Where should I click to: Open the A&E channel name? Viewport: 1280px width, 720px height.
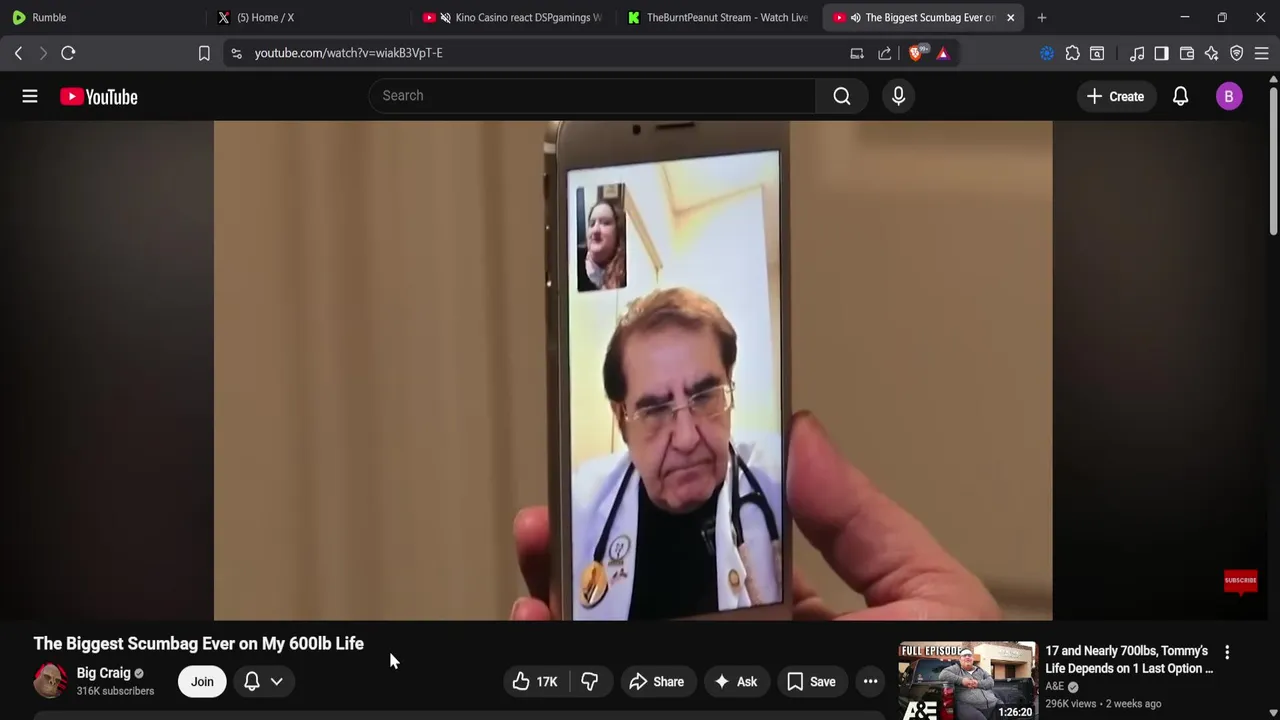(1055, 687)
